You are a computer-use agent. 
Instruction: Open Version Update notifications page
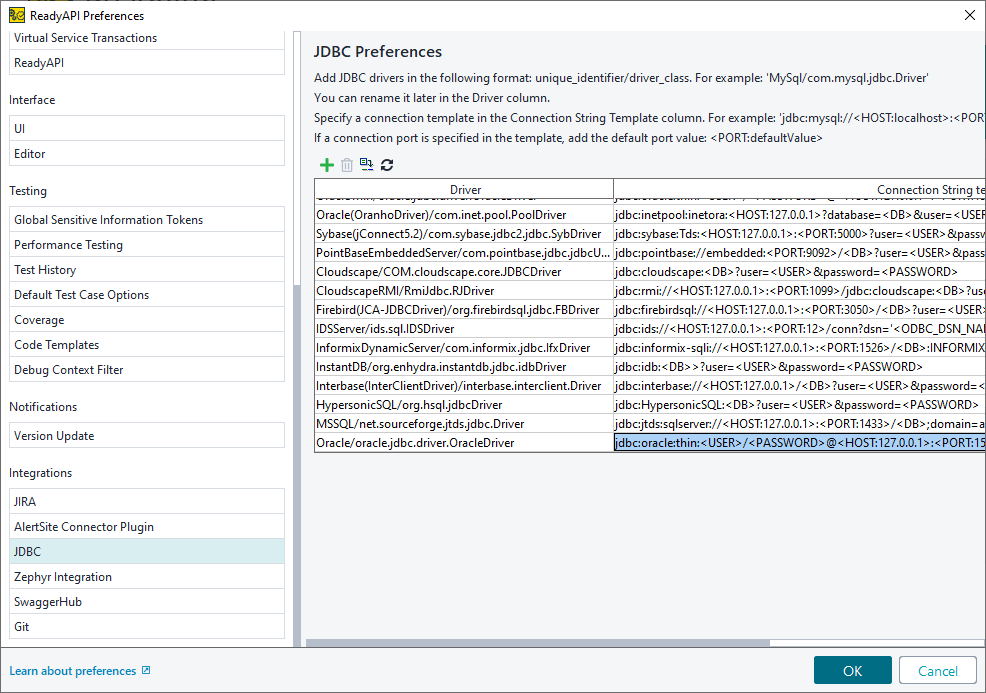[147, 436]
